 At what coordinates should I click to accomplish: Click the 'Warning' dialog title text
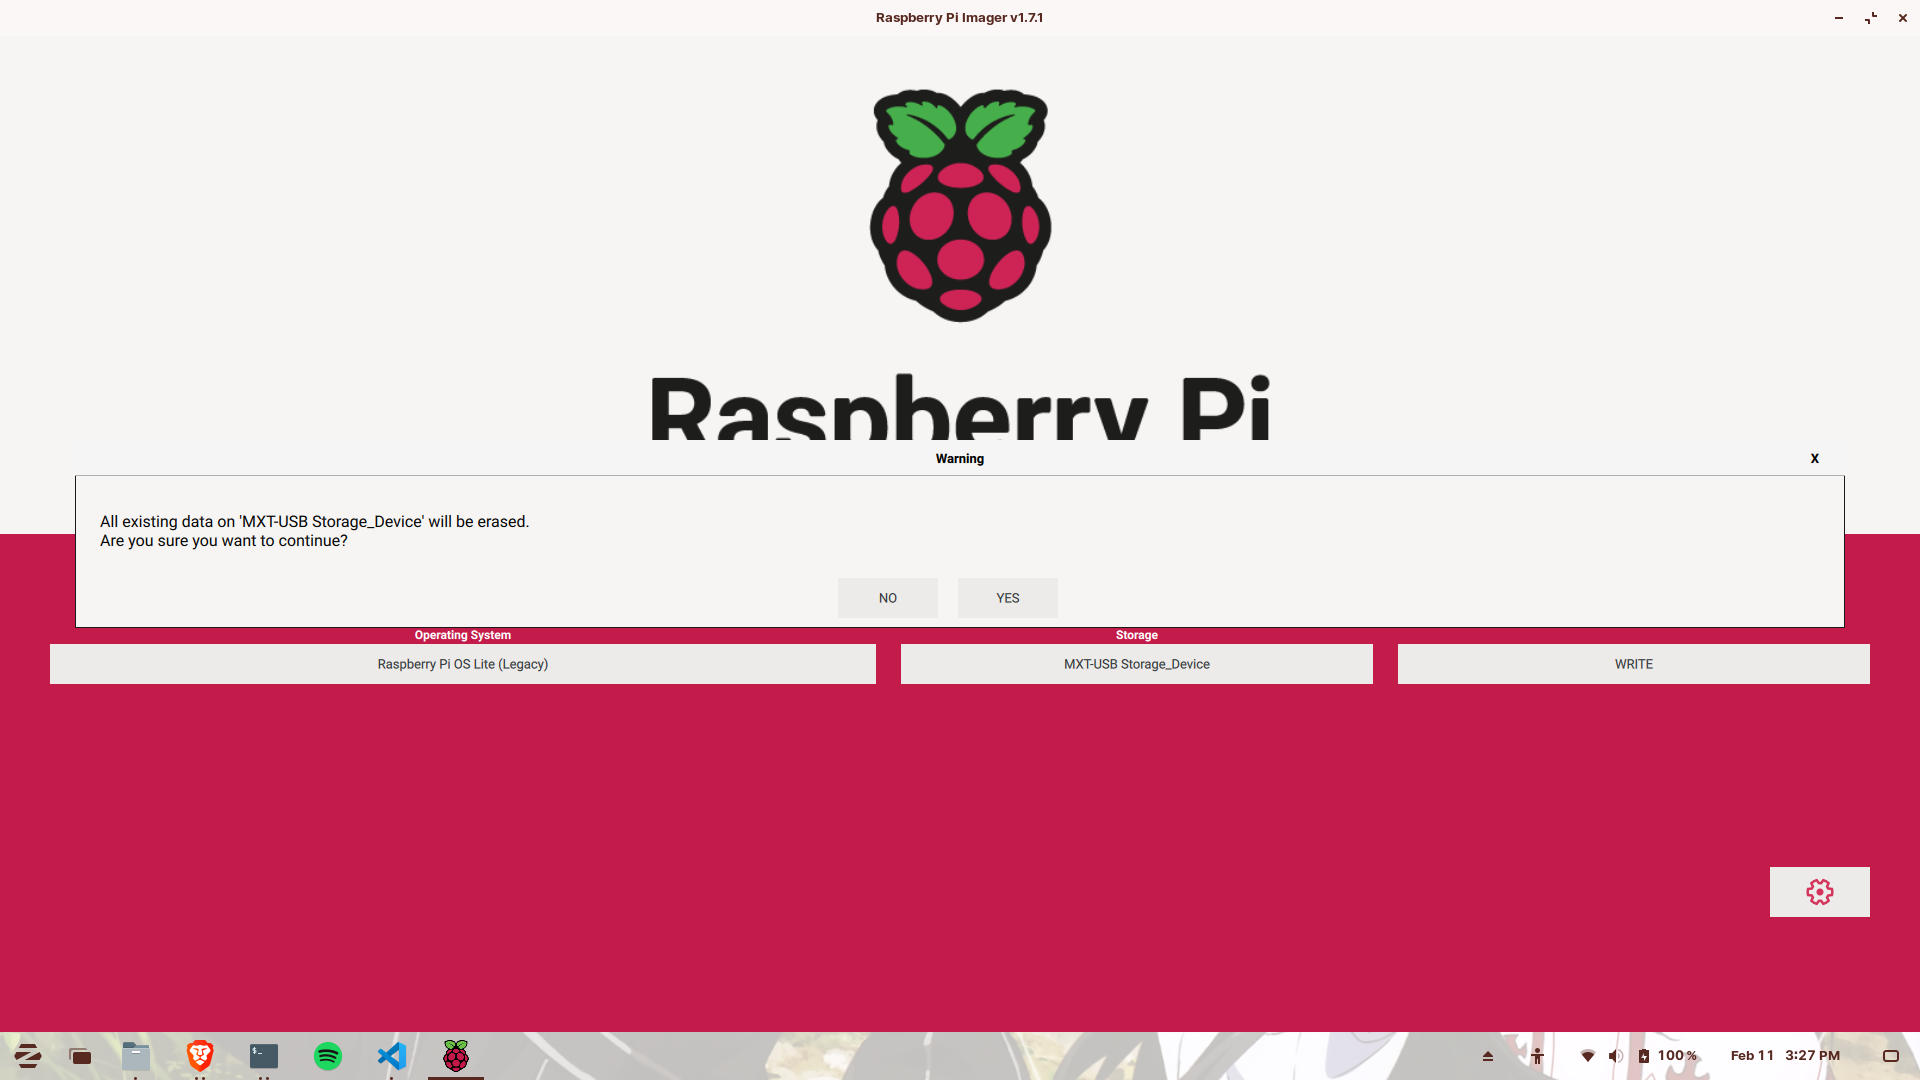coord(960,459)
